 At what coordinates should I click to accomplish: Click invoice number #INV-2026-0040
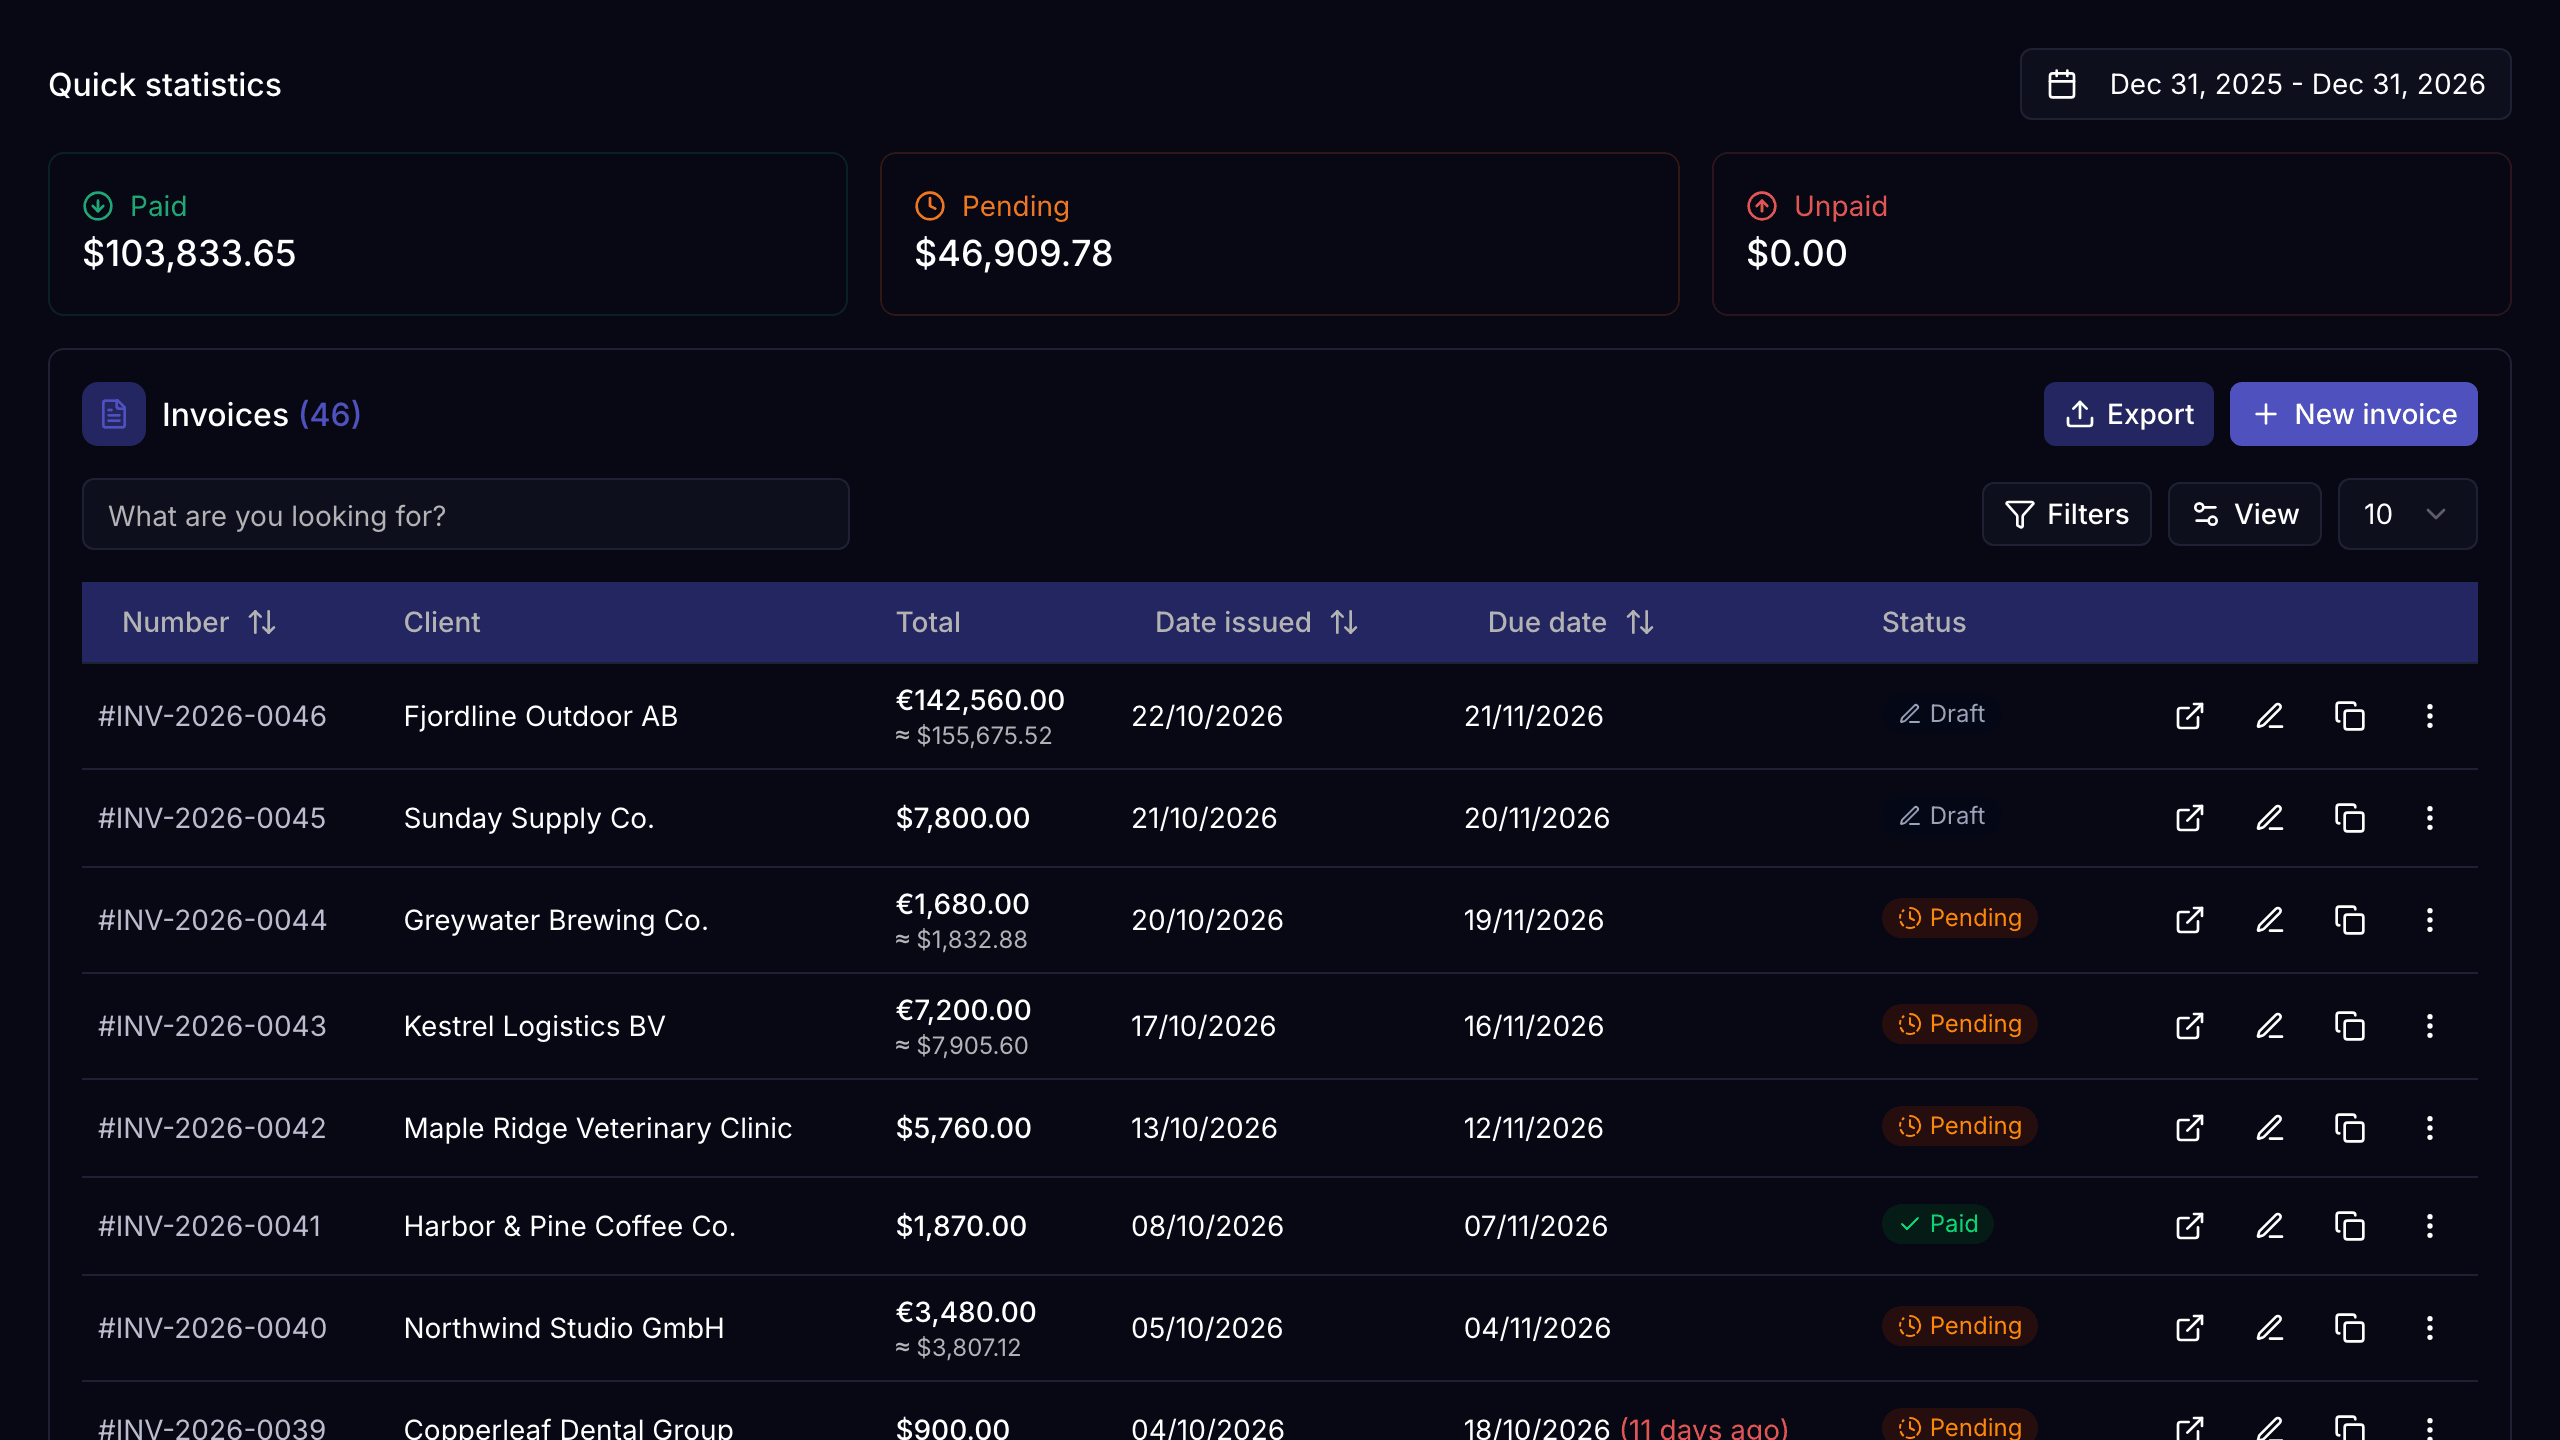212,1328
